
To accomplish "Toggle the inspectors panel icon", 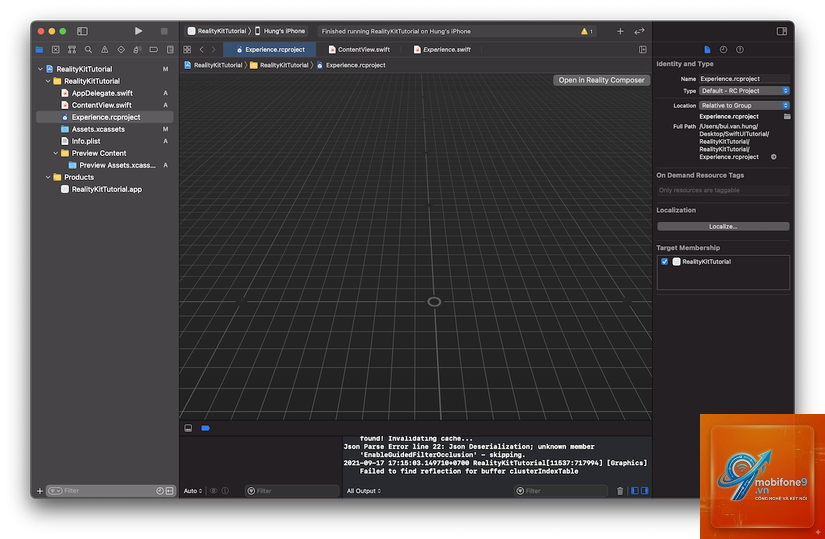I will point(782,31).
